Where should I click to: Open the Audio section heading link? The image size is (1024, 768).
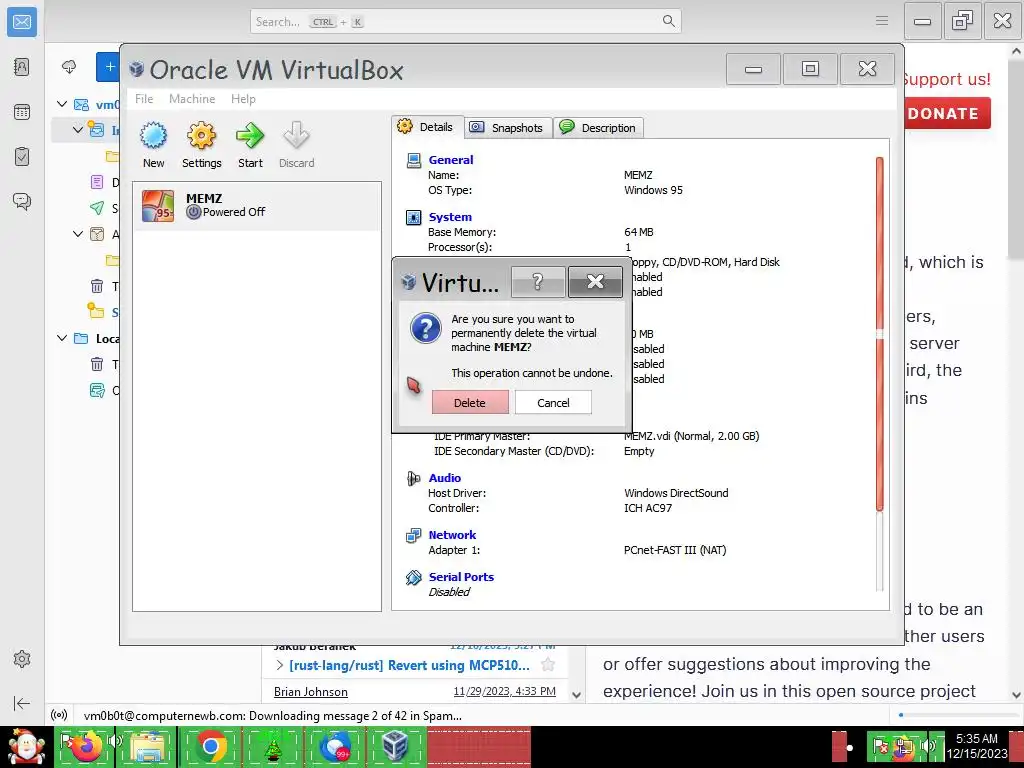pos(445,477)
